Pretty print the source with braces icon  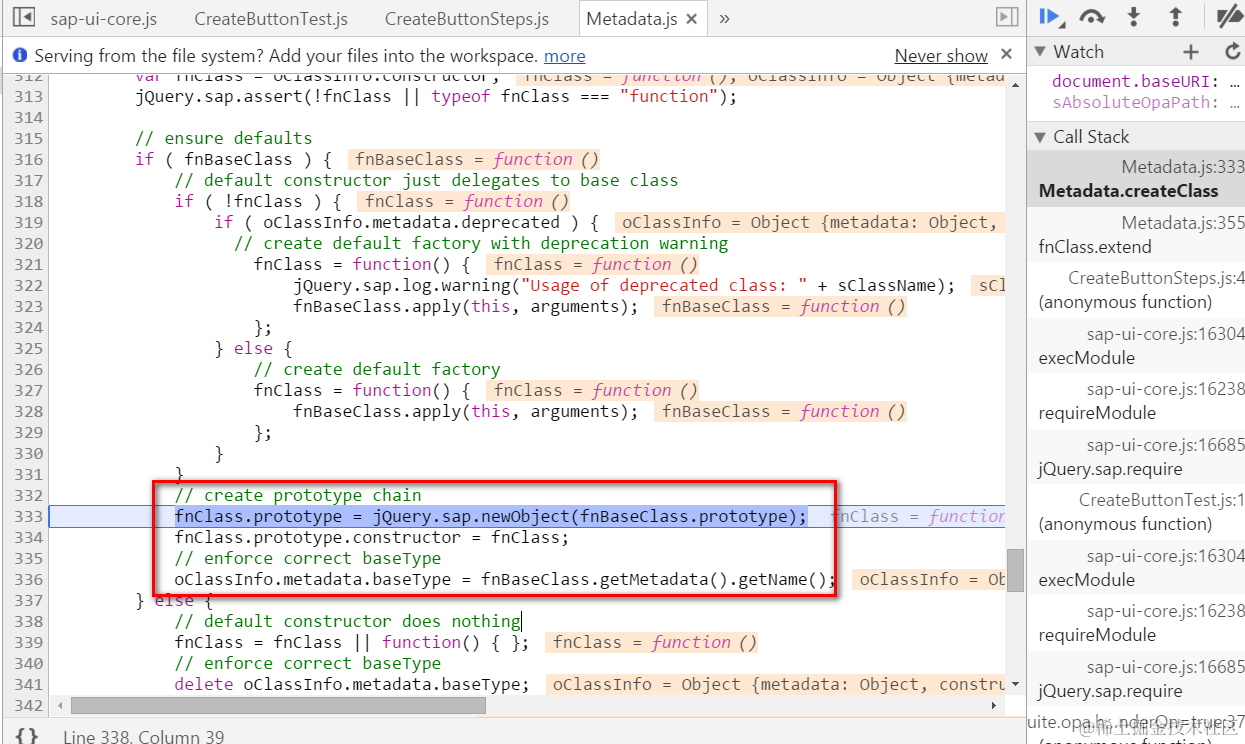pyautogui.click(x=27, y=735)
